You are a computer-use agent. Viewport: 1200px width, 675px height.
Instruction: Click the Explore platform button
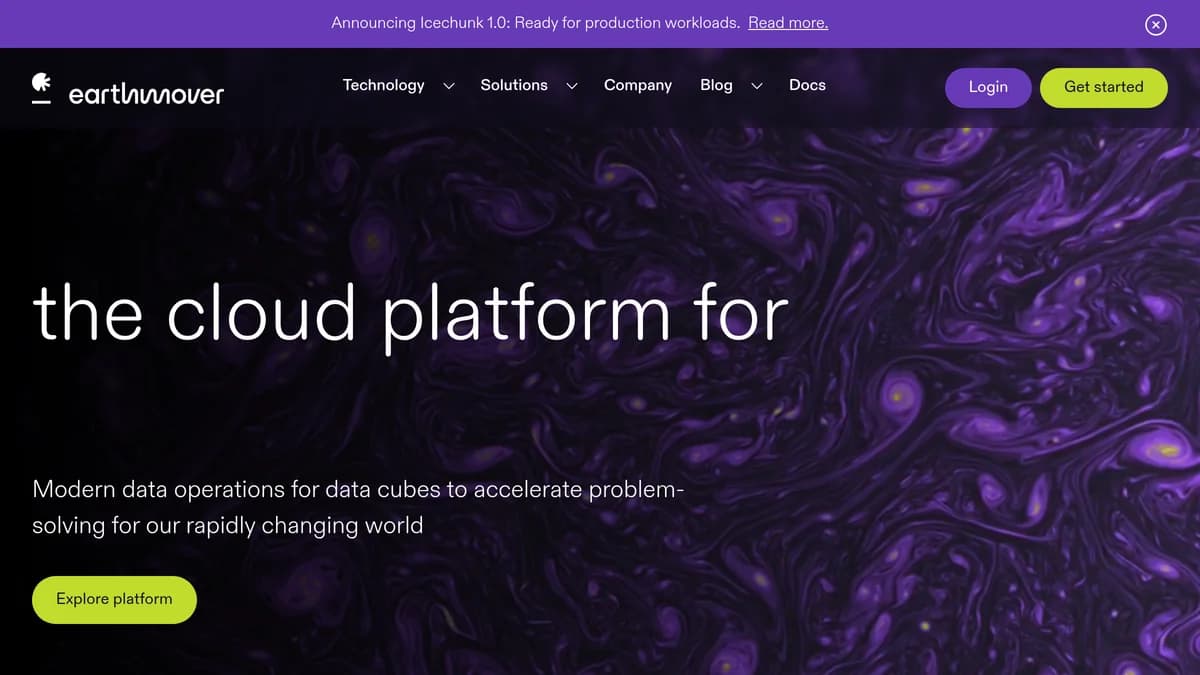114,599
